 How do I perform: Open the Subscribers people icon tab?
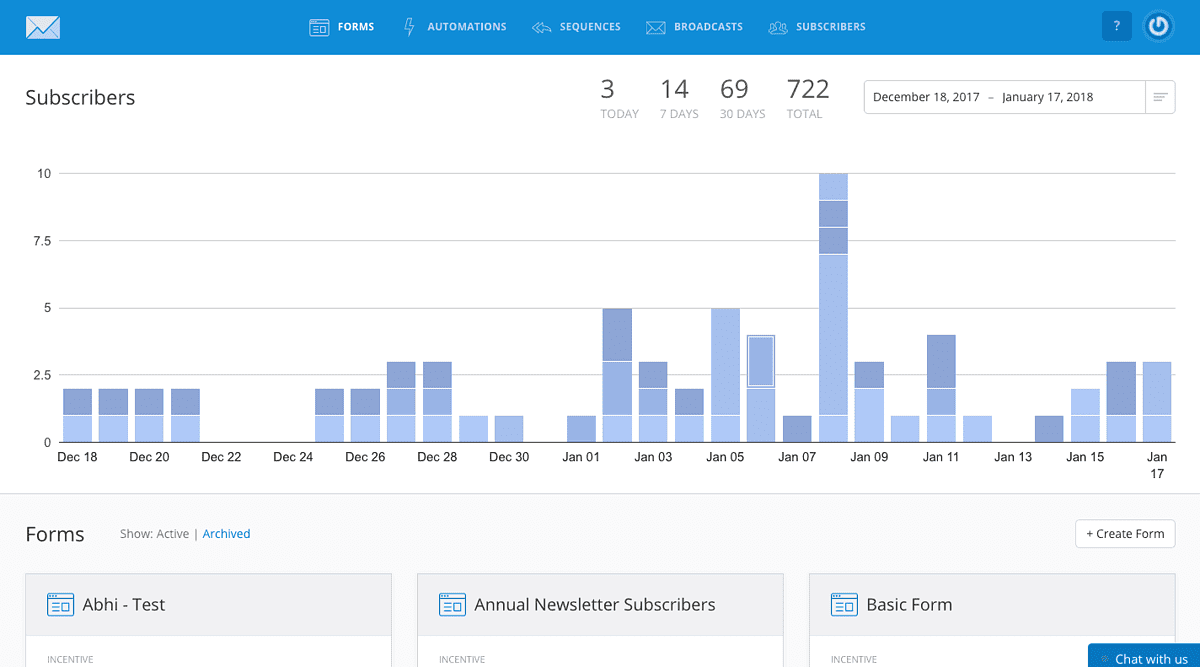click(x=817, y=27)
